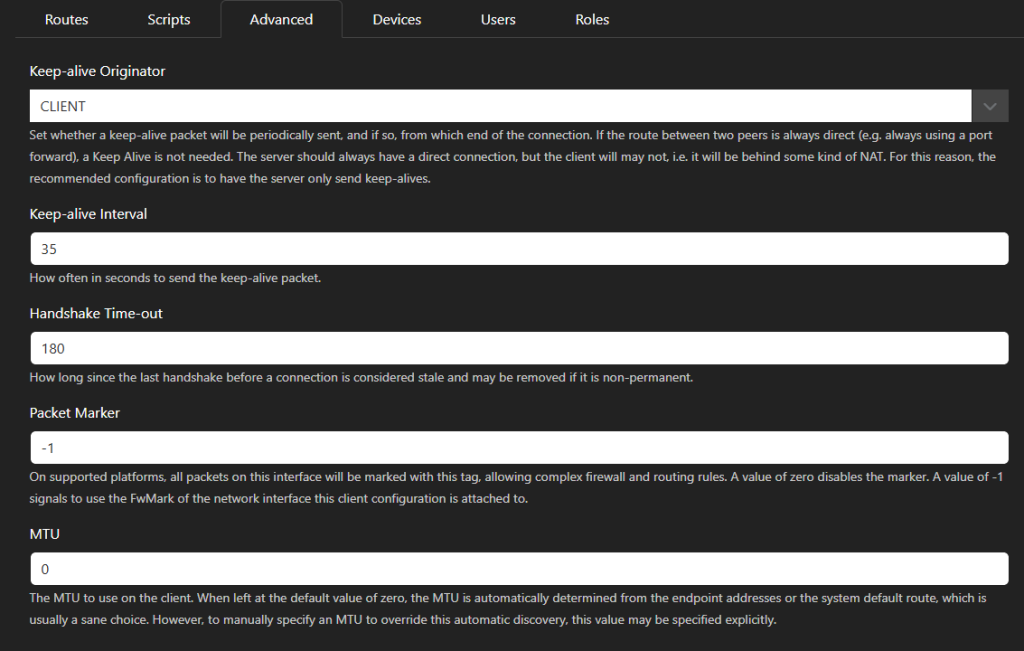Focus the Keep-alive Interval field
Screen dimensions: 1024x651
[x=519, y=249]
